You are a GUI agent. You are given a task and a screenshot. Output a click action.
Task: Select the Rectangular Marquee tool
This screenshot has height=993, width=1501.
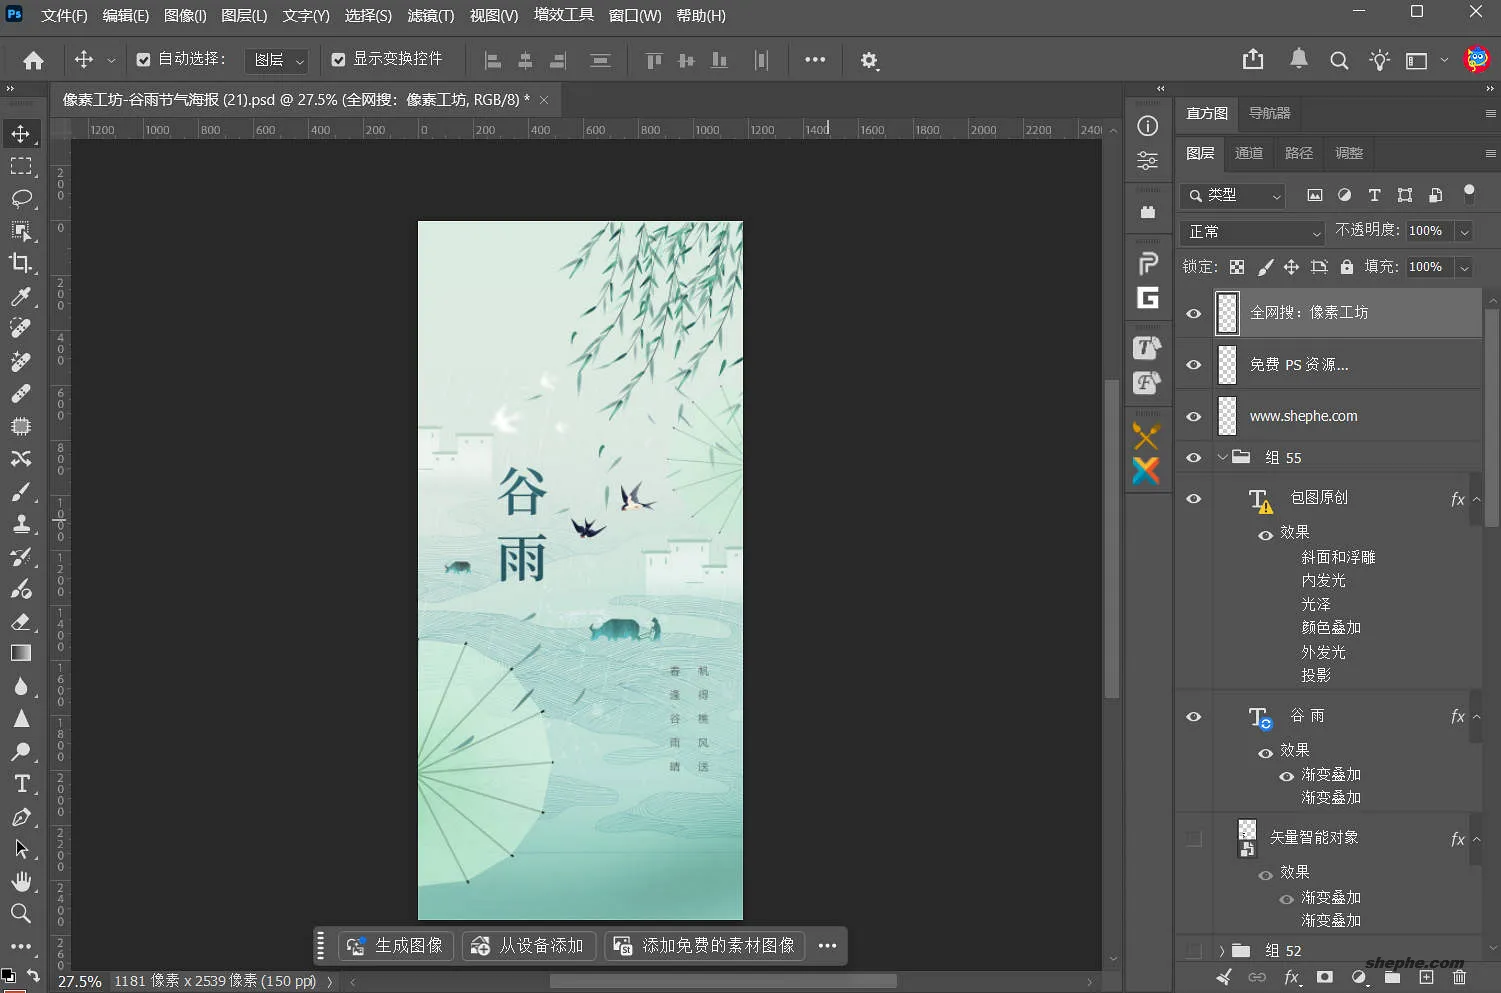21,166
